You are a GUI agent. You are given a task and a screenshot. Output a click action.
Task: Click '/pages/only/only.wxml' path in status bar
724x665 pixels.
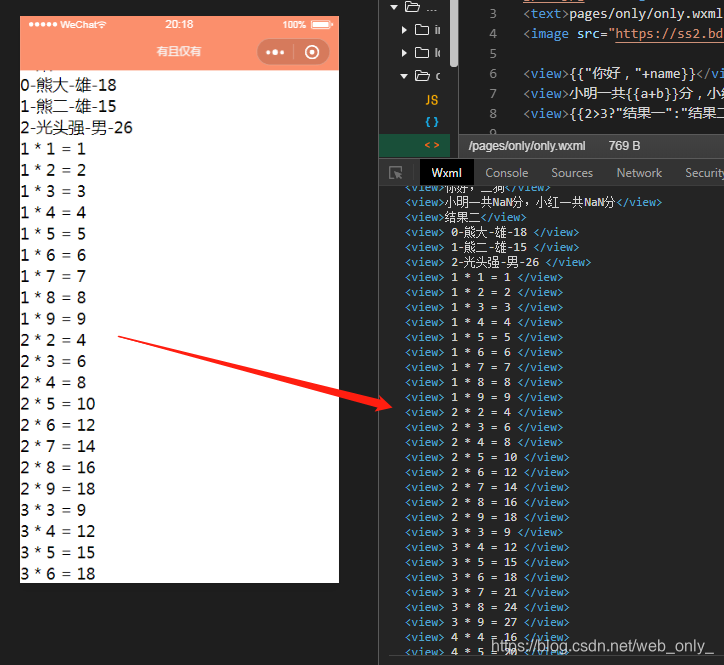(x=527, y=146)
